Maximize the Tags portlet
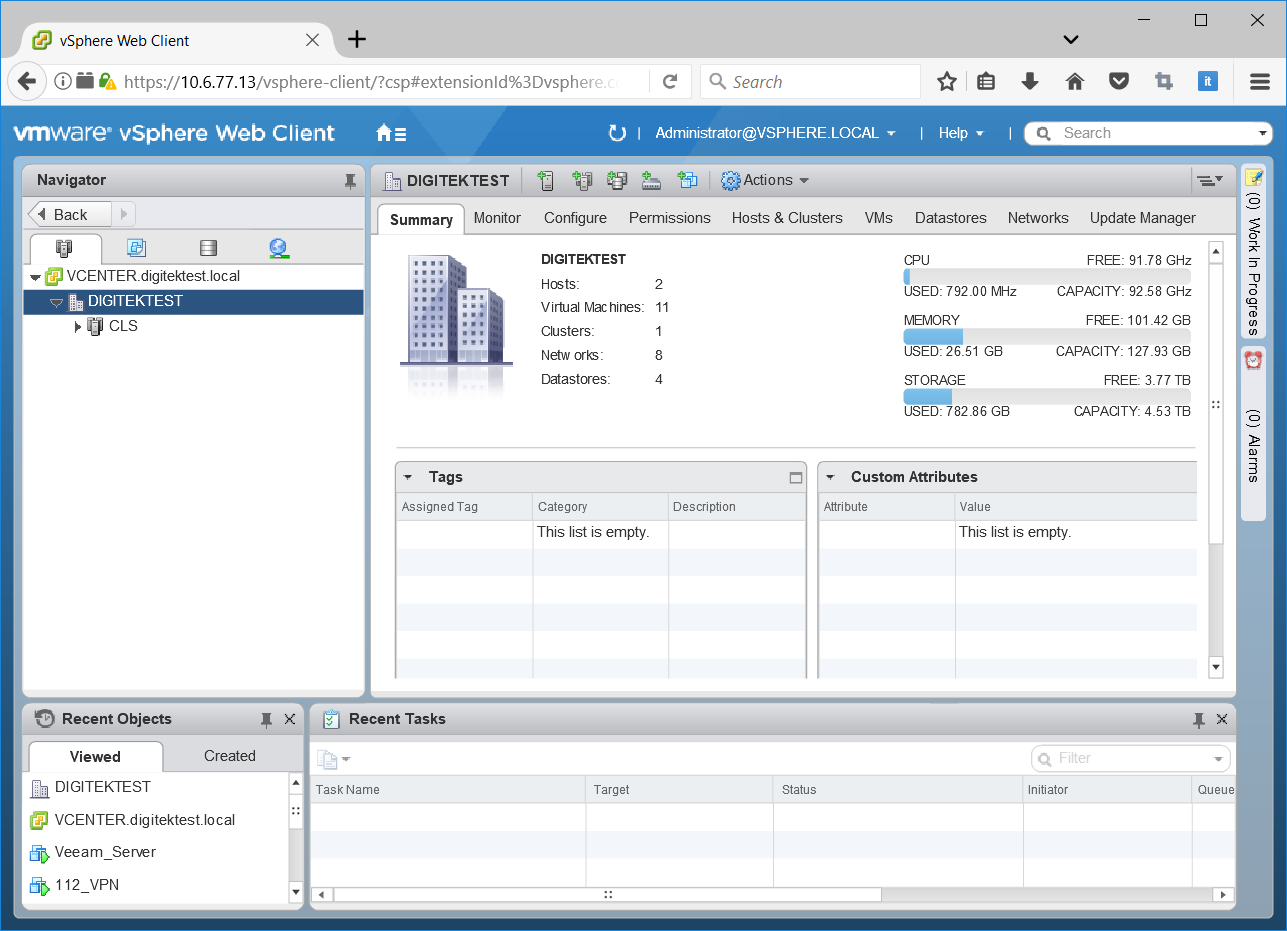Screen dimensions: 1287x931 pos(796,478)
